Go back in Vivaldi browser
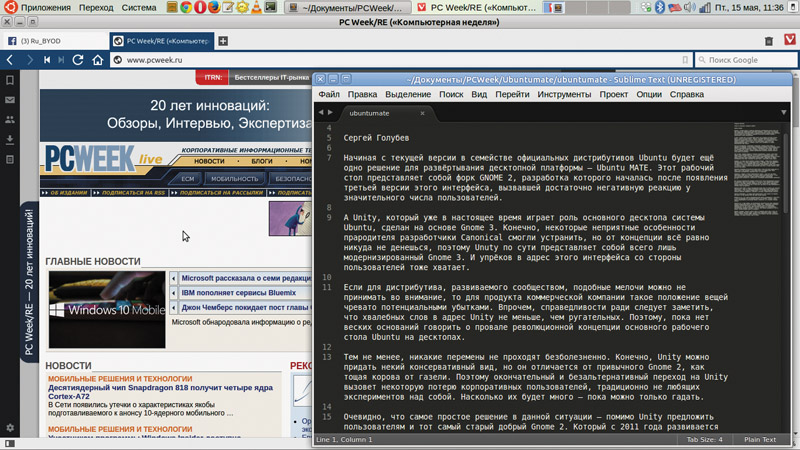This screenshot has height=450, width=800. click(10, 60)
